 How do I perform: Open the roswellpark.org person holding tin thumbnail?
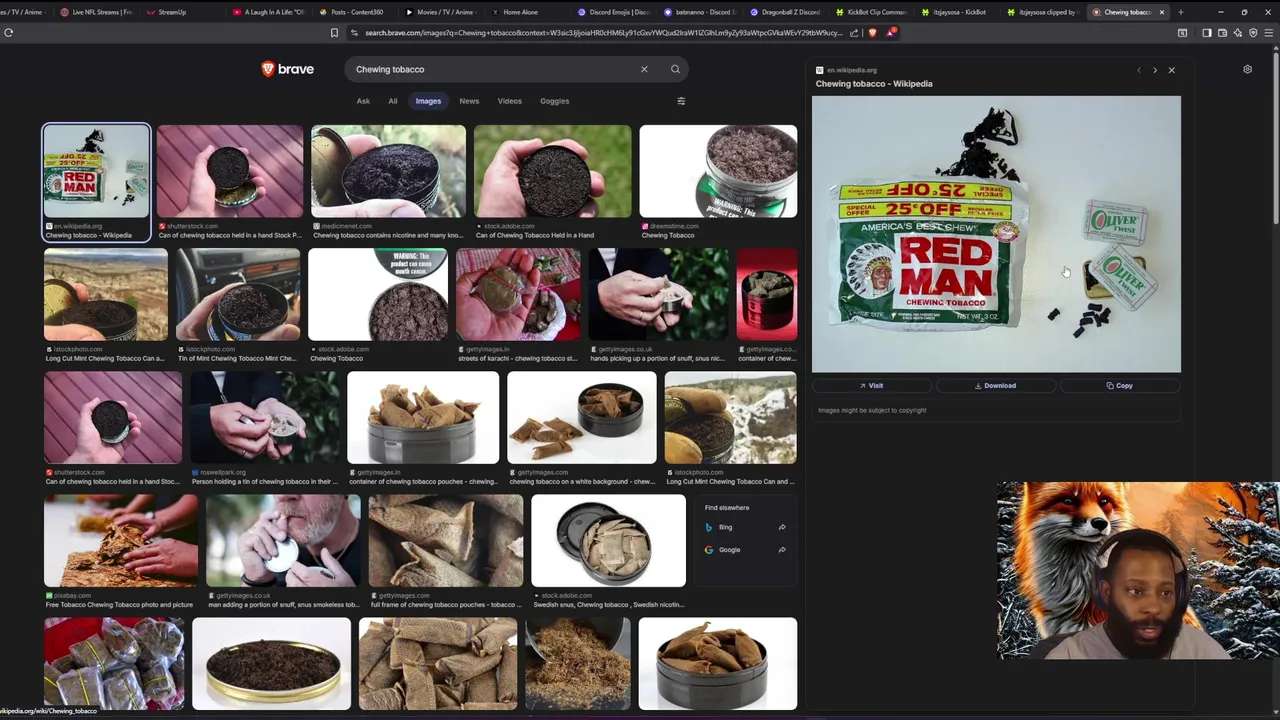pos(265,418)
